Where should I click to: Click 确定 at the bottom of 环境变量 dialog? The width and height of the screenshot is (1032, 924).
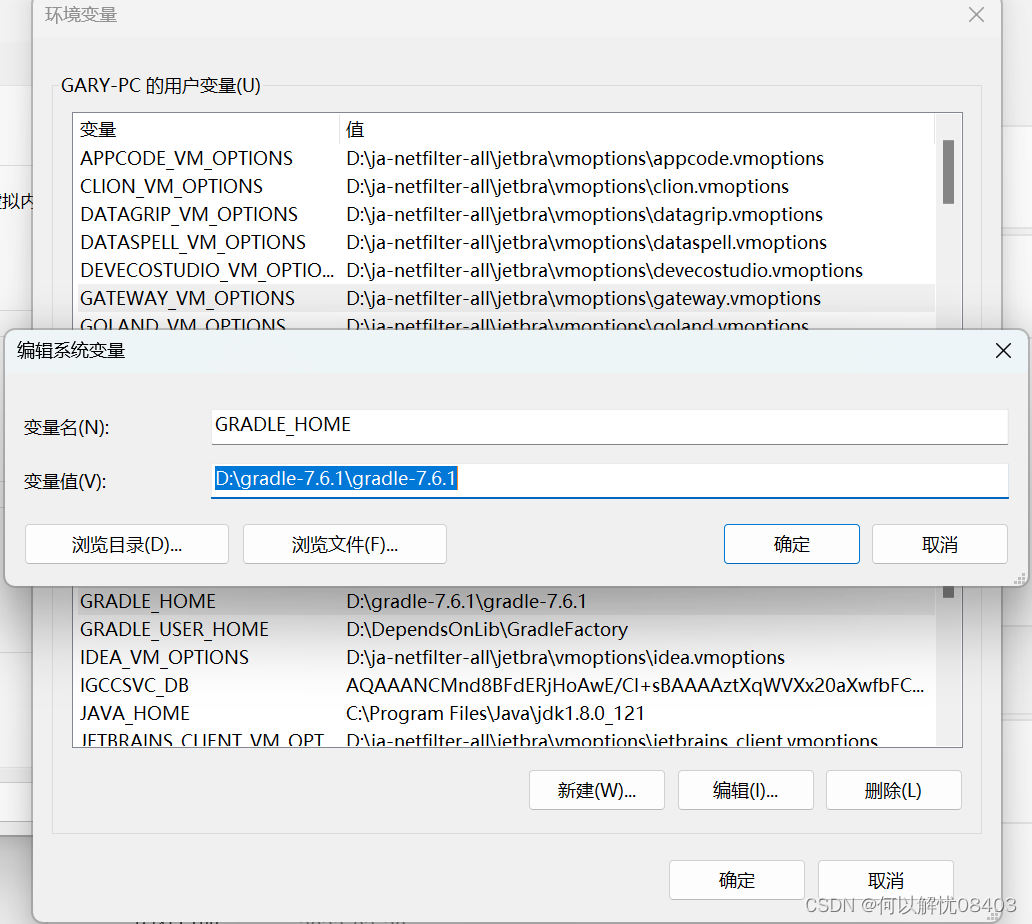pos(737,880)
